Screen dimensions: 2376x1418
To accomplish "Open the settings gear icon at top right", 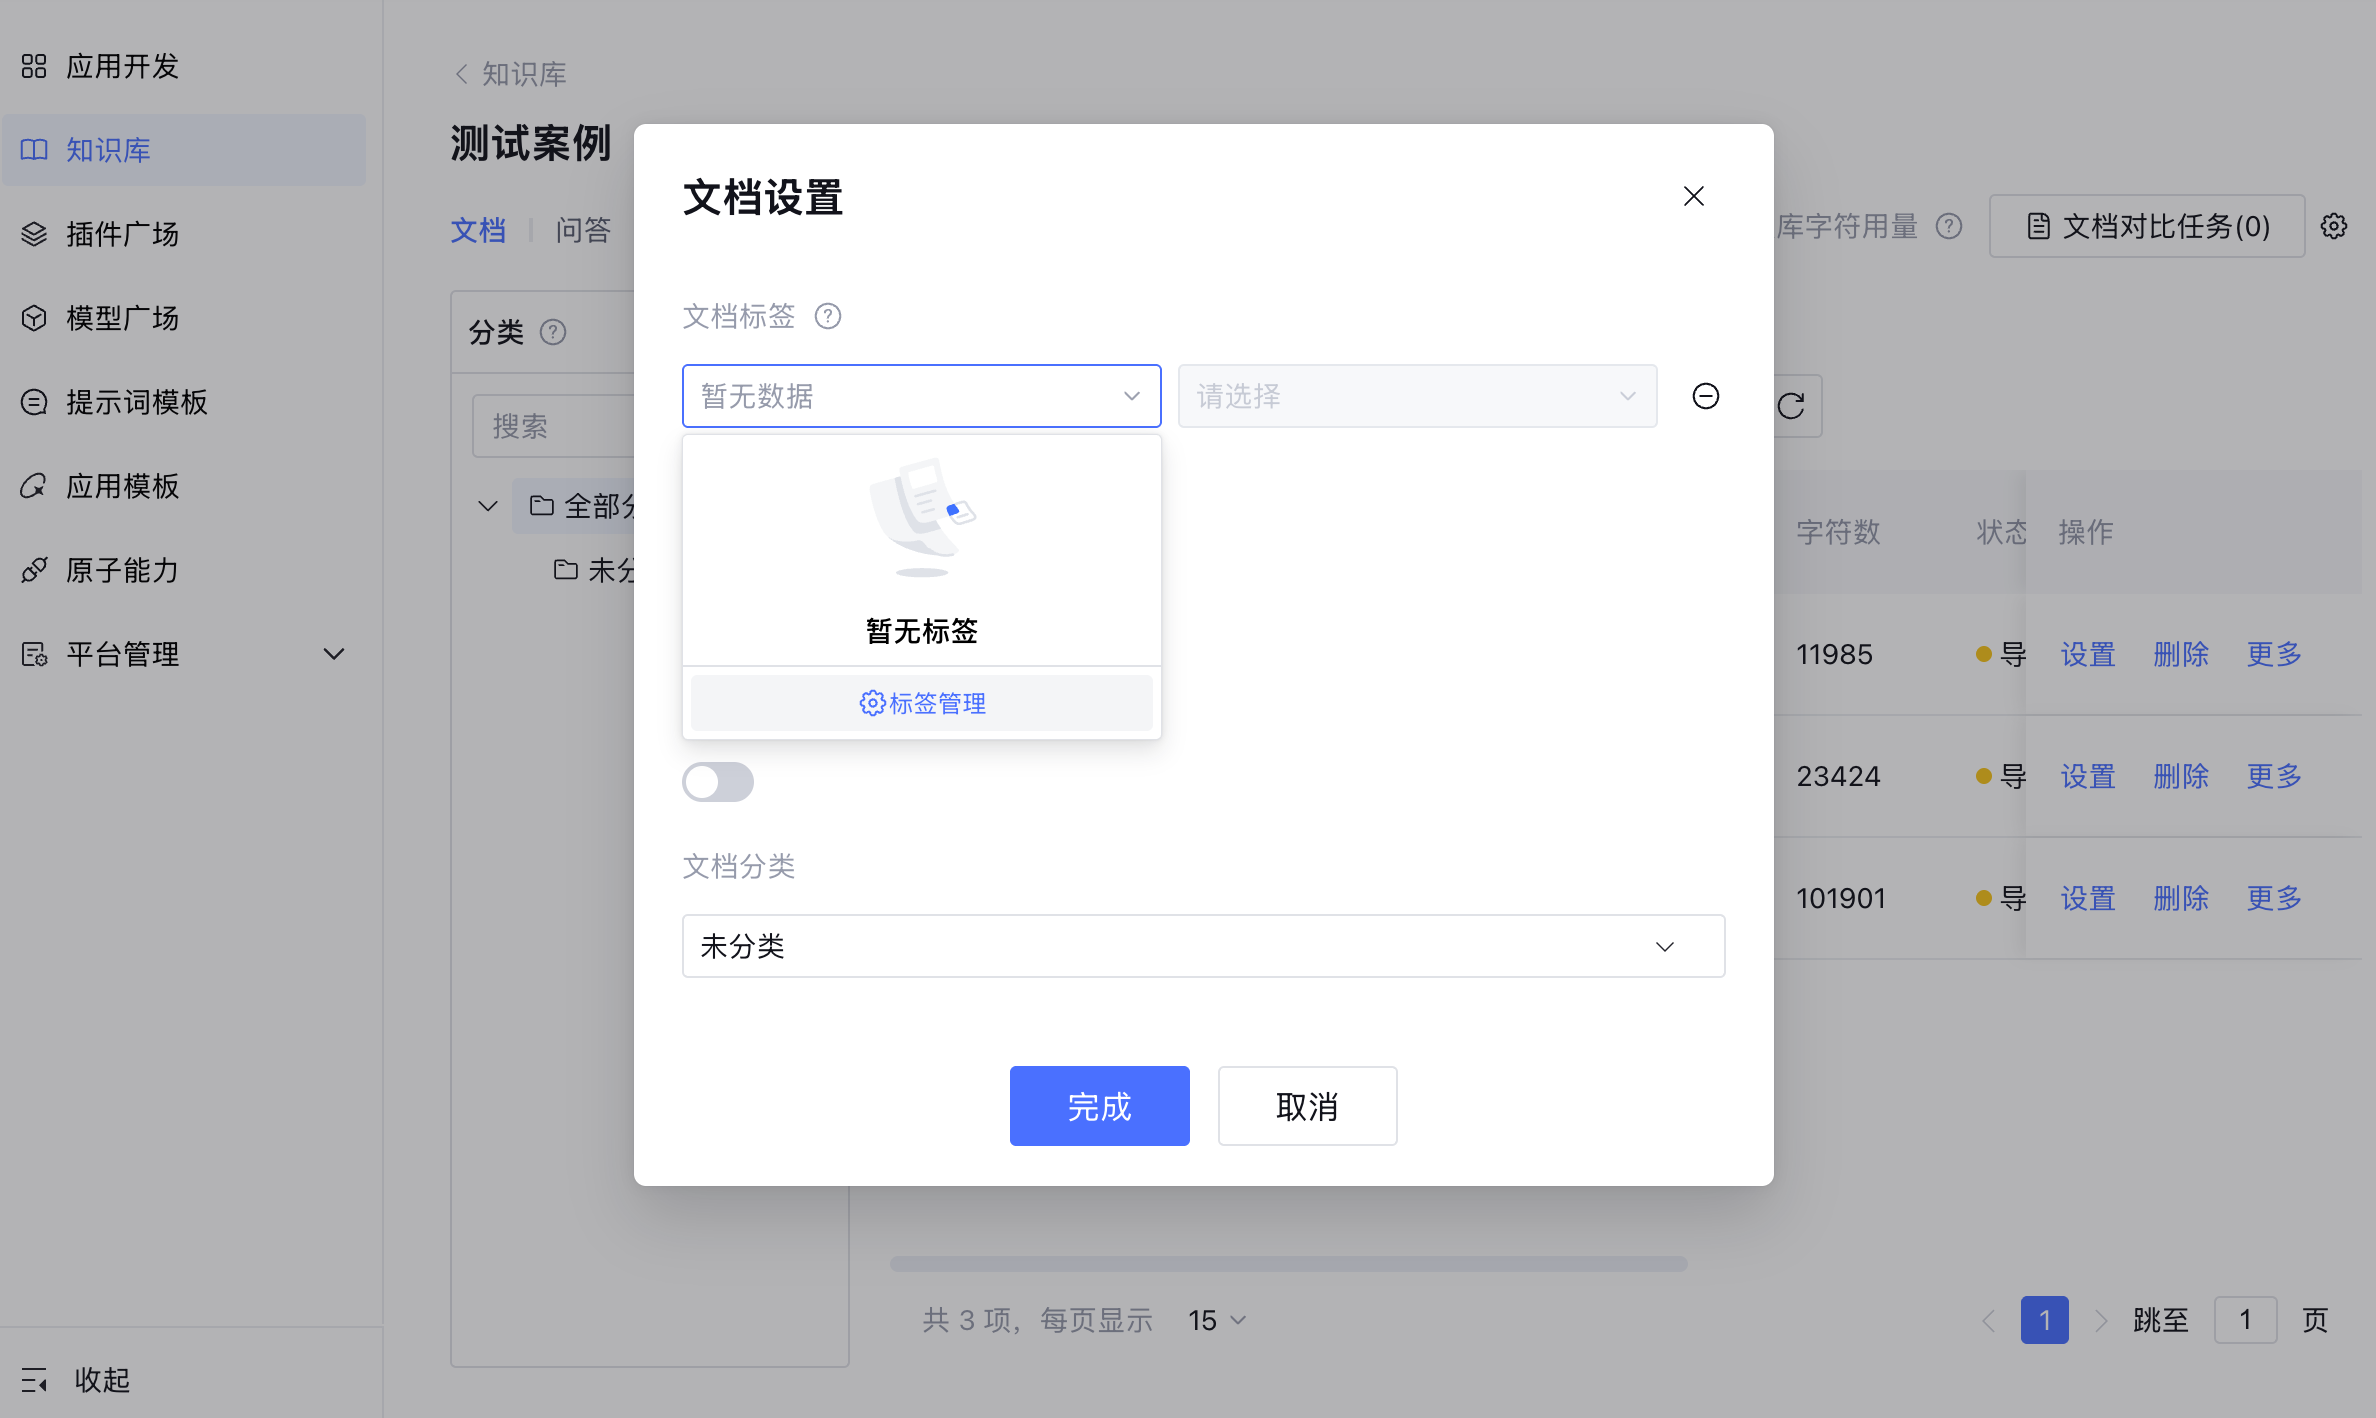I will pos(2334,226).
